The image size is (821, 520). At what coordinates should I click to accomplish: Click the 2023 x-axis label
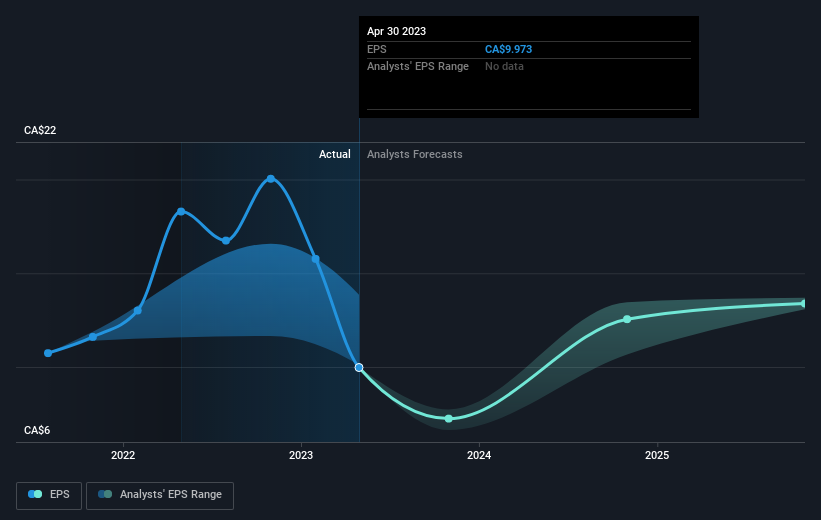point(301,455)
